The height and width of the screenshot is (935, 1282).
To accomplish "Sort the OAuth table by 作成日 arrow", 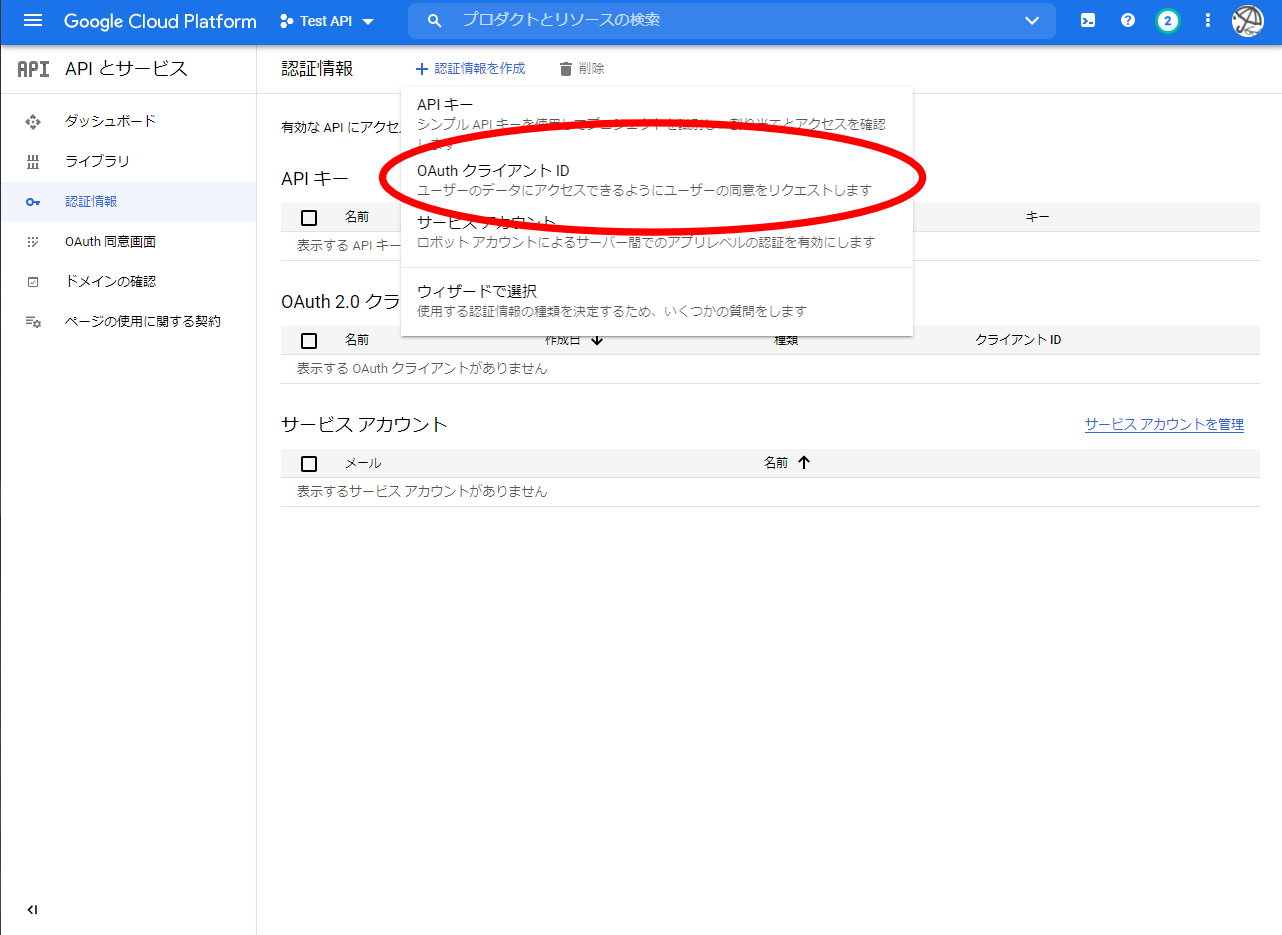I will pyautogui.click(x=597, y=340).
